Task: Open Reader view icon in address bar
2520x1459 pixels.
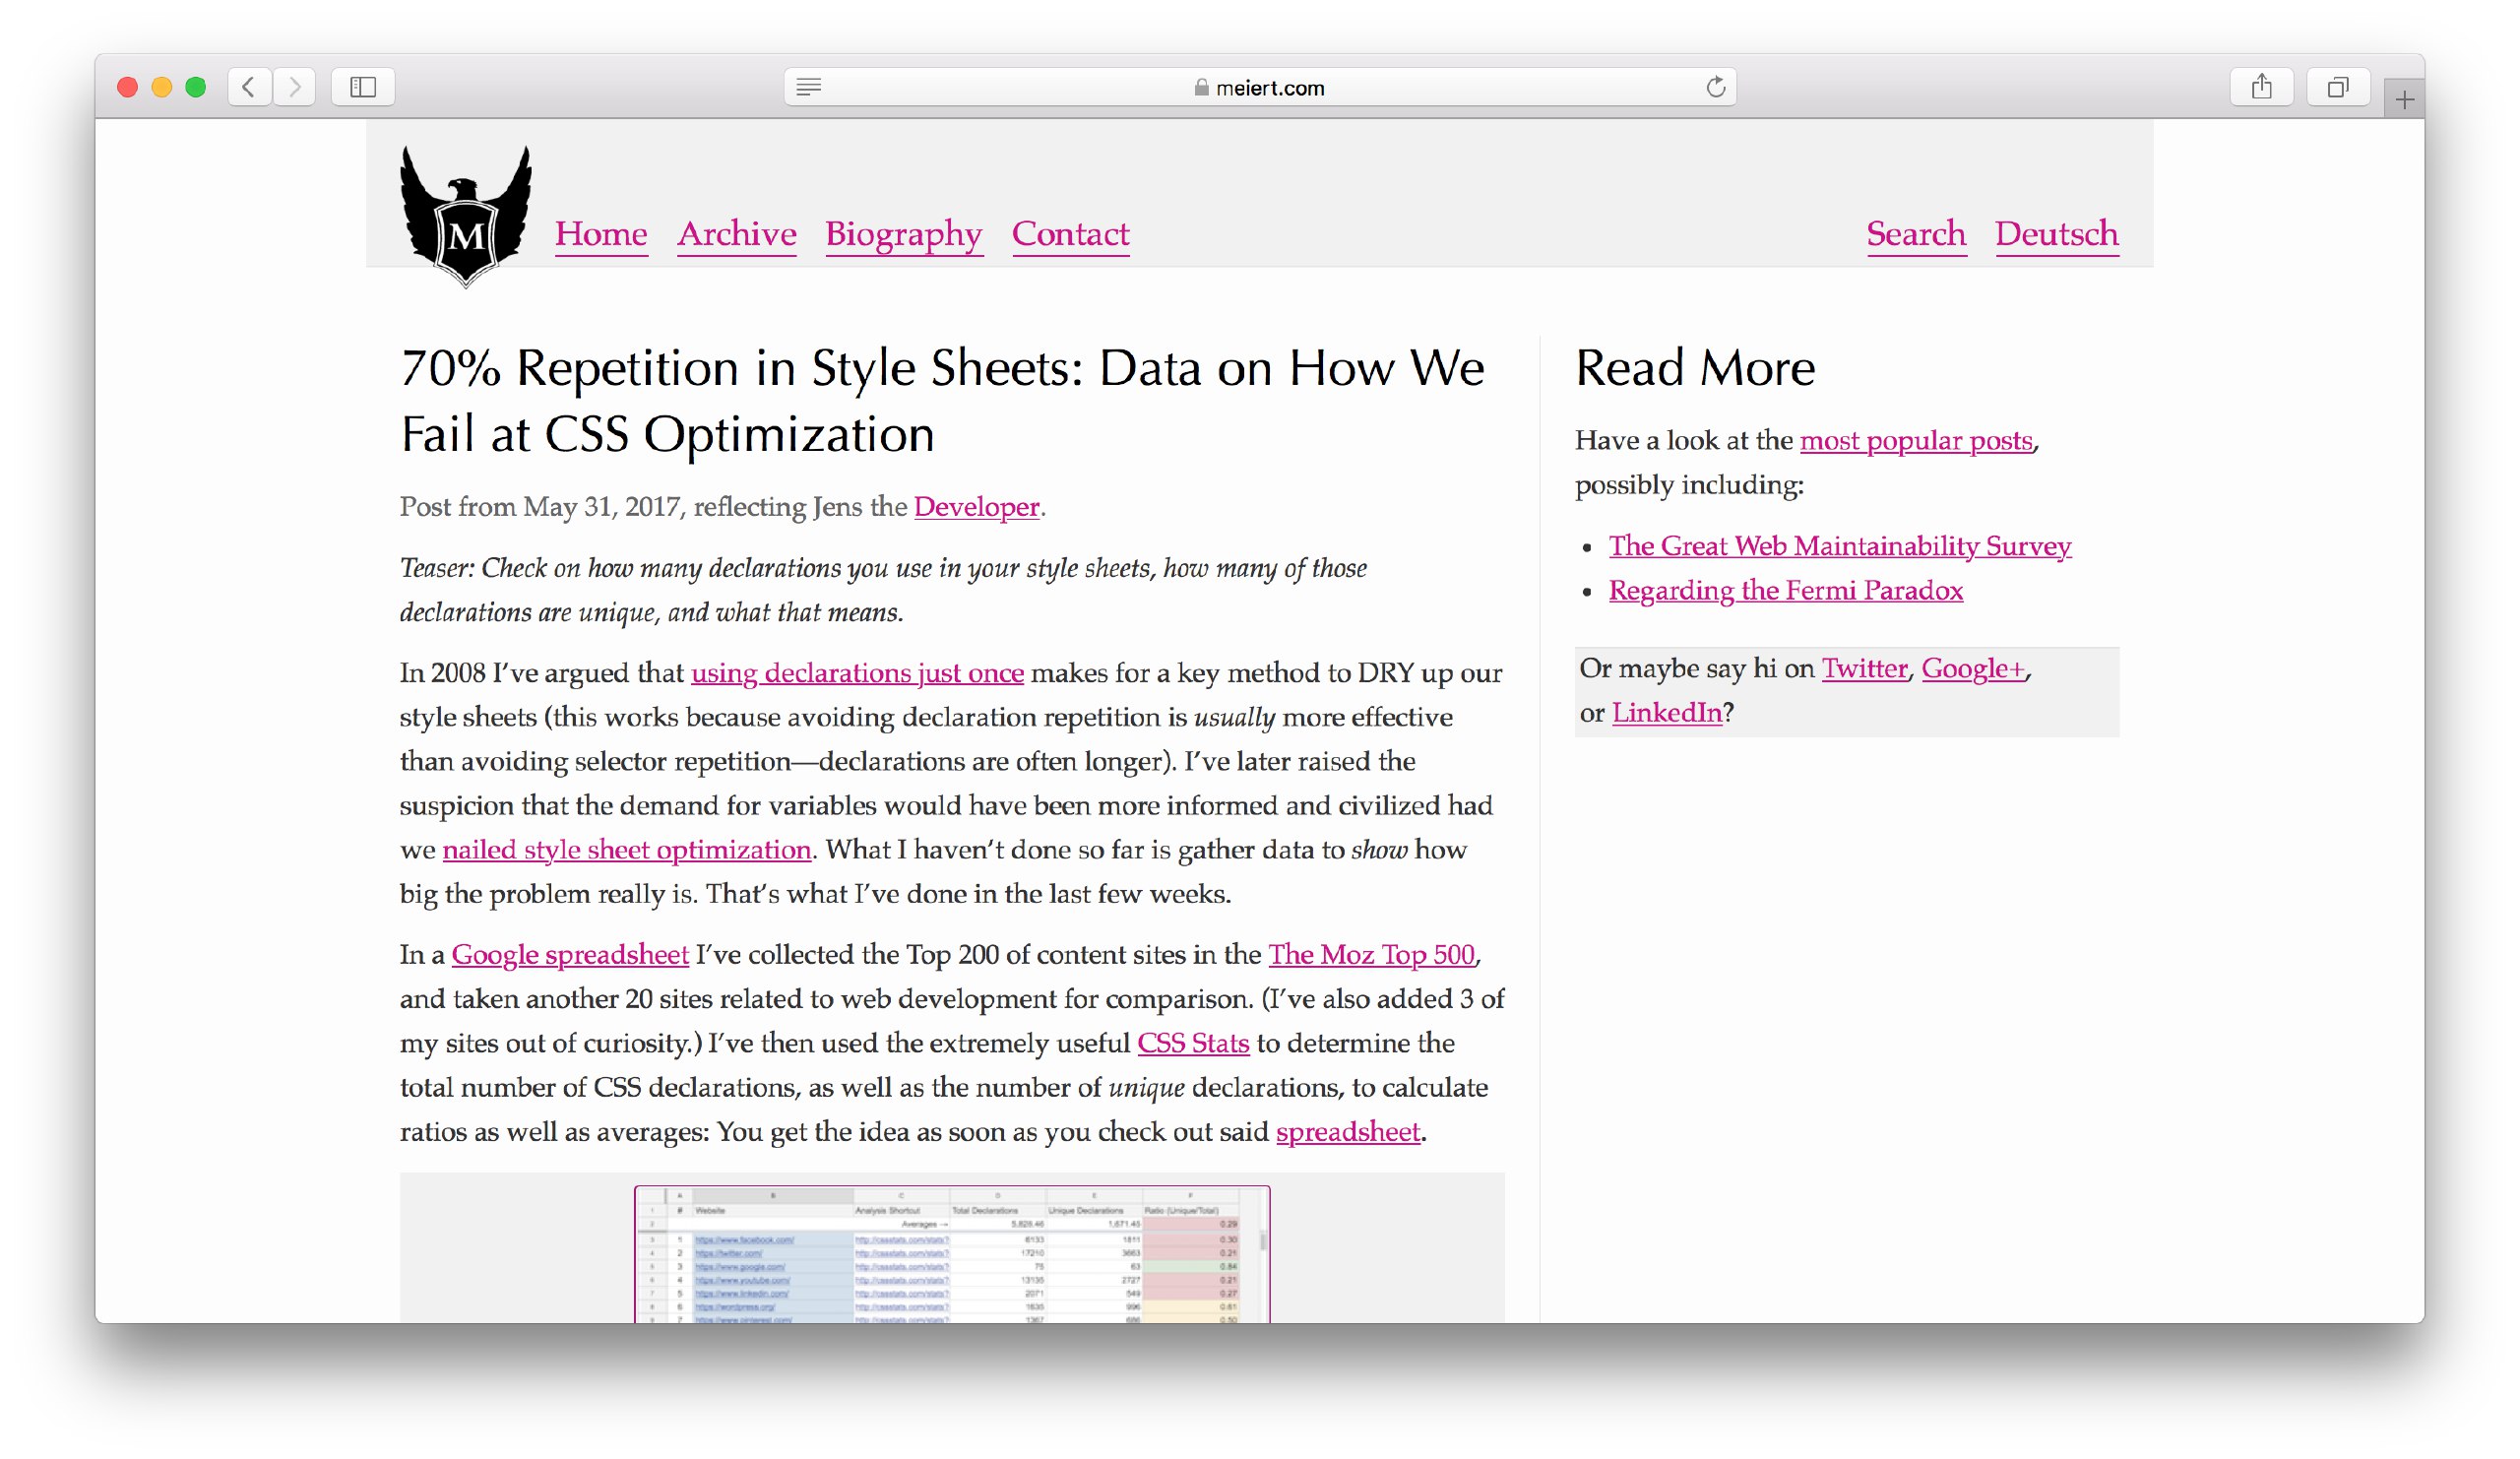Action: [809, 87]
